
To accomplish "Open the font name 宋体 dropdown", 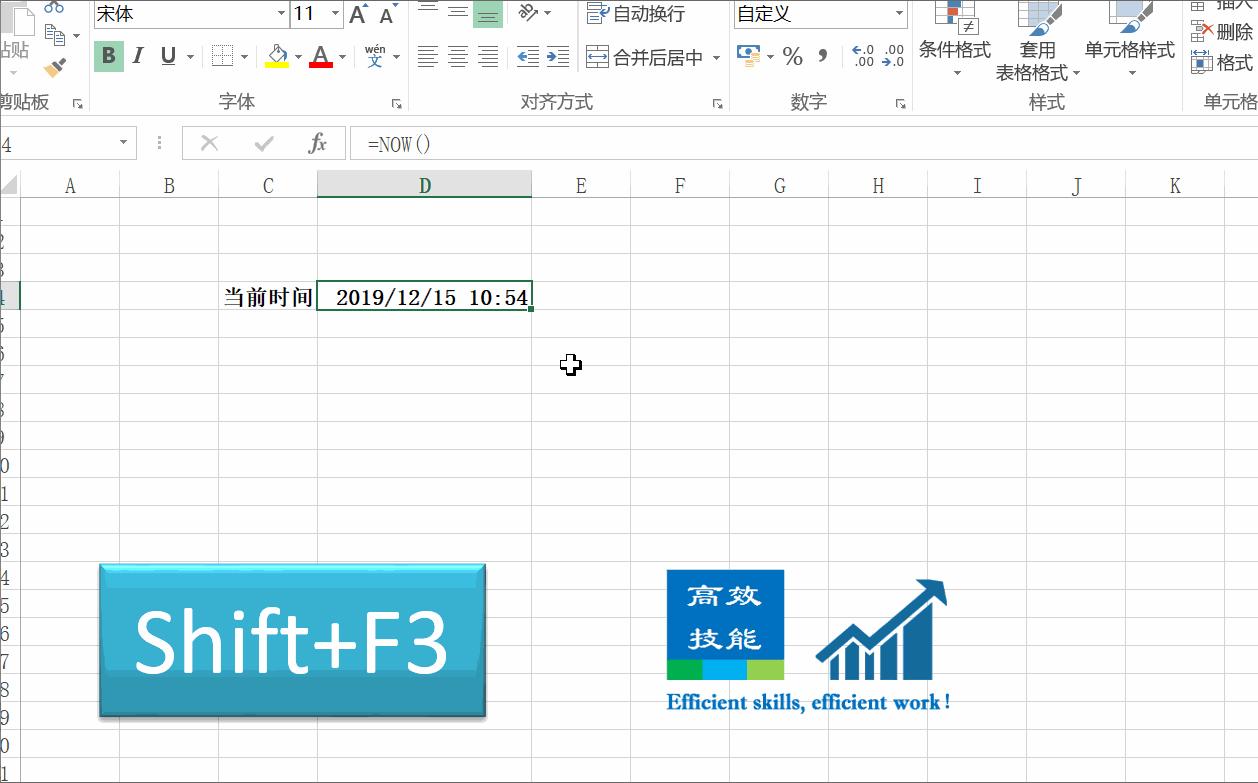I will click(280, 15).
